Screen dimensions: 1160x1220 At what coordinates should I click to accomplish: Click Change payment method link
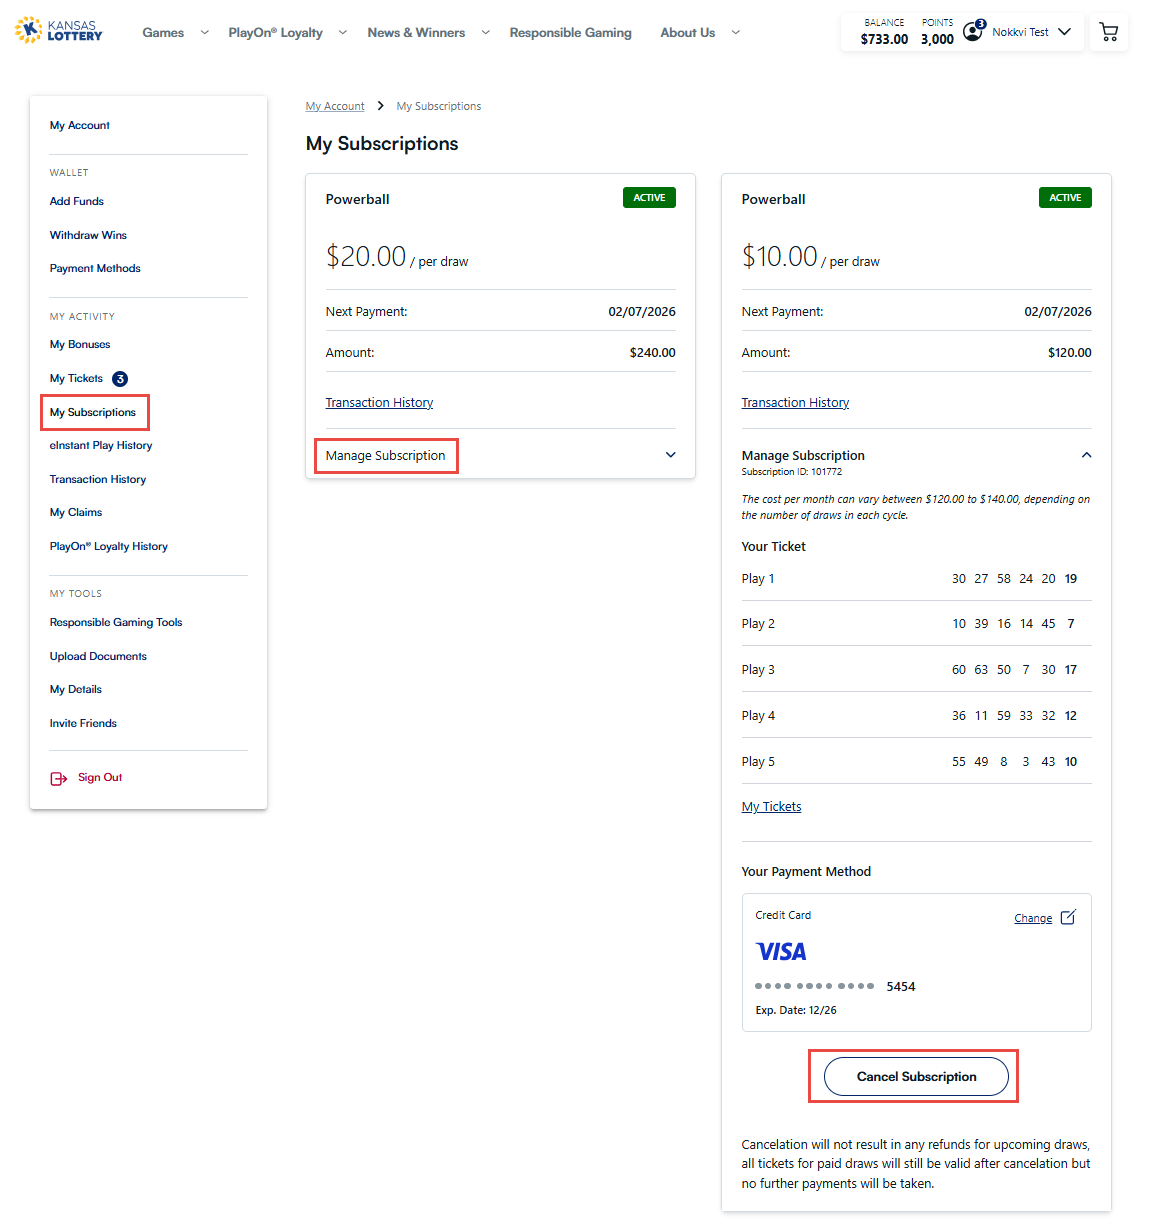1033,918
